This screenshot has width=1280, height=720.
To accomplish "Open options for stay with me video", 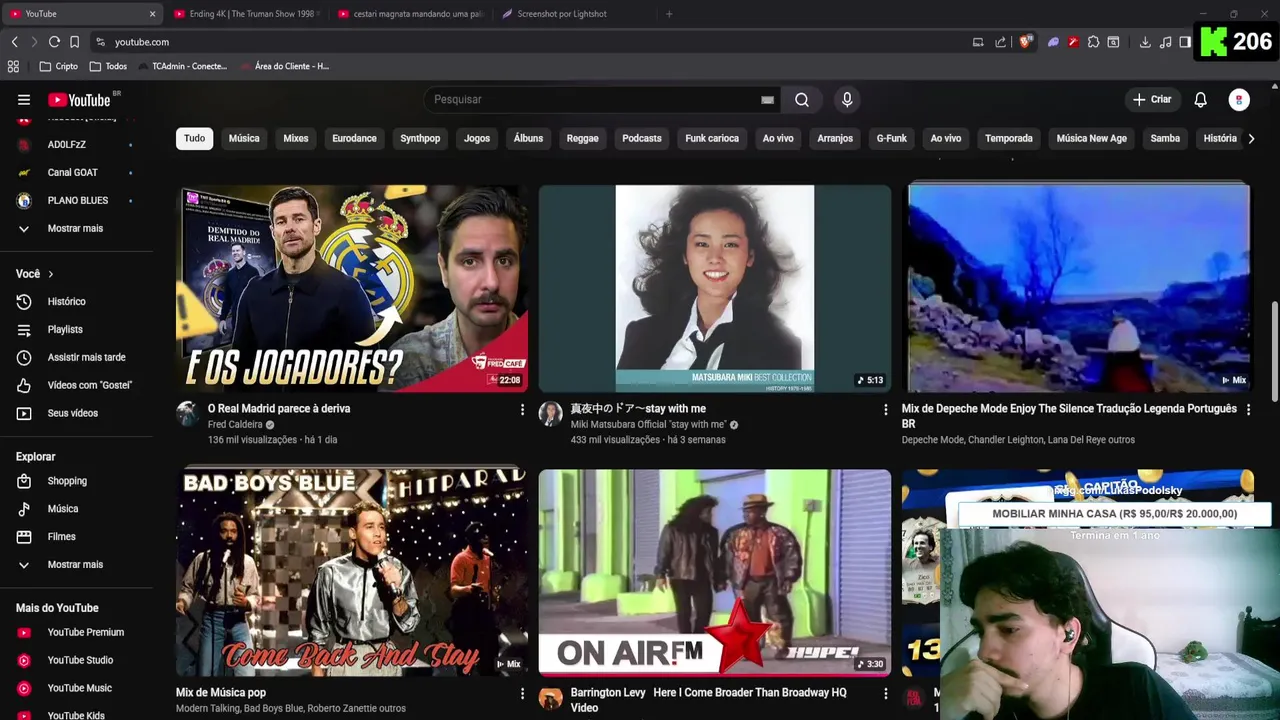I will (885, 410).
